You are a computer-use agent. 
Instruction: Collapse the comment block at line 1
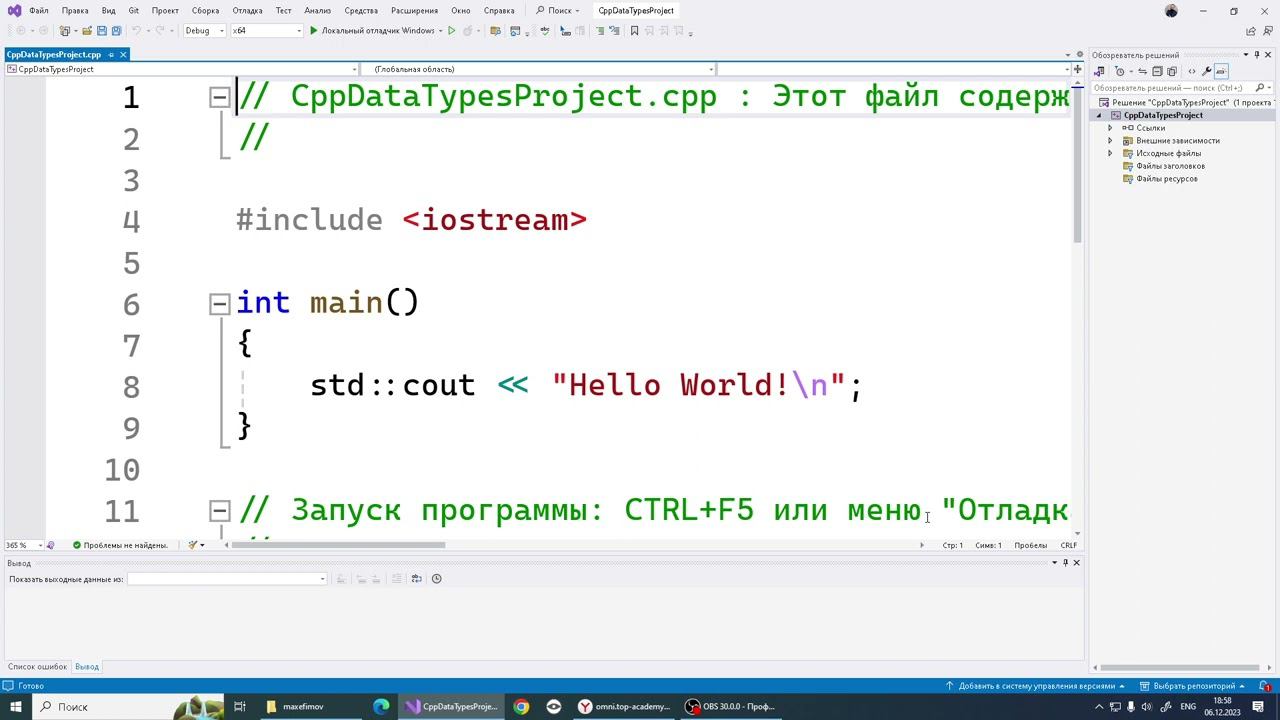pos(219,97)
